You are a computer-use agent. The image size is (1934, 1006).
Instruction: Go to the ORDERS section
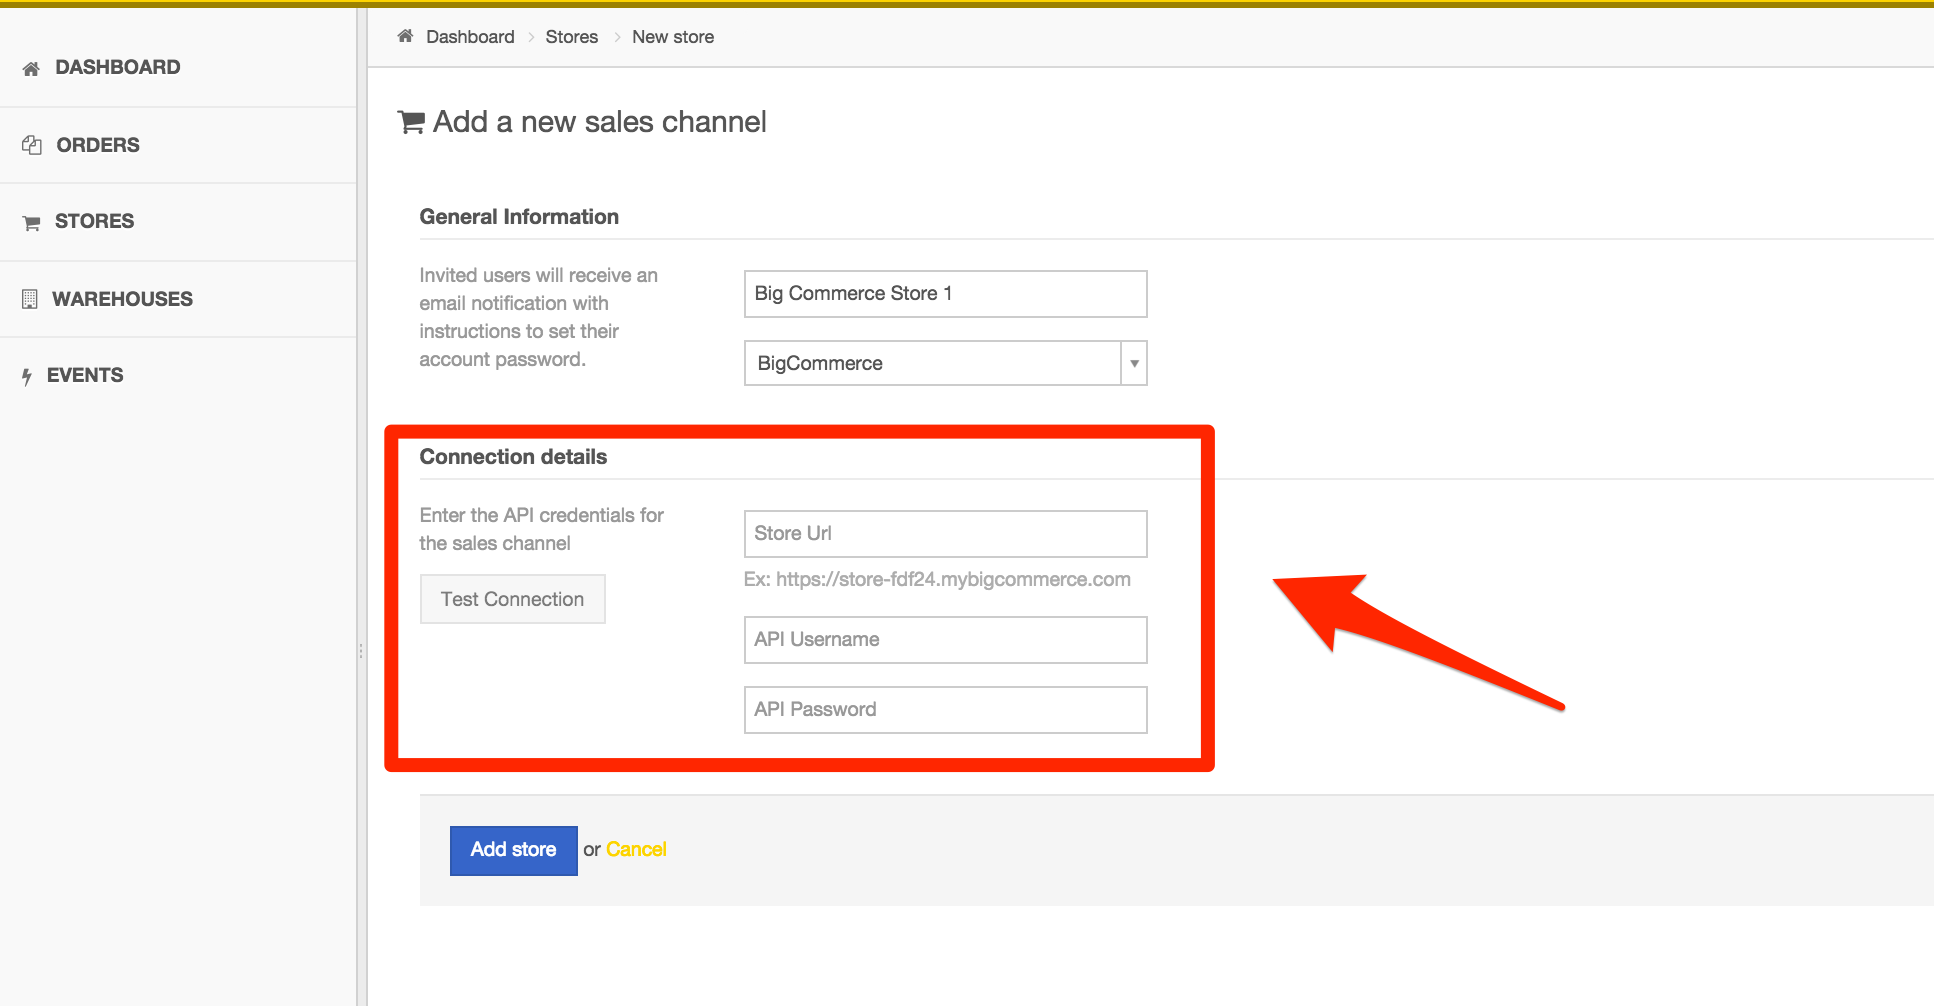pyautogui.click(x=98, y=145)
